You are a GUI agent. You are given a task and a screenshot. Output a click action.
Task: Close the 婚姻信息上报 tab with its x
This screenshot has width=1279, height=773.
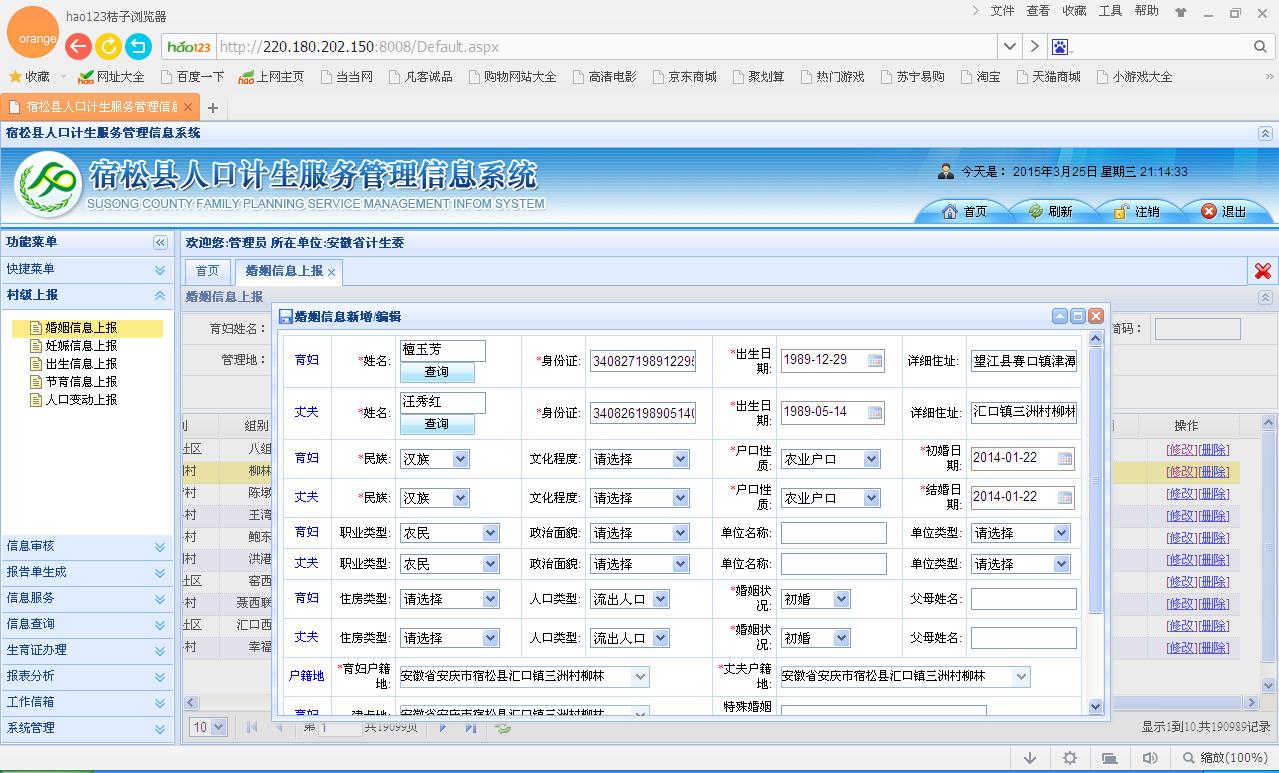click(332, 272)
